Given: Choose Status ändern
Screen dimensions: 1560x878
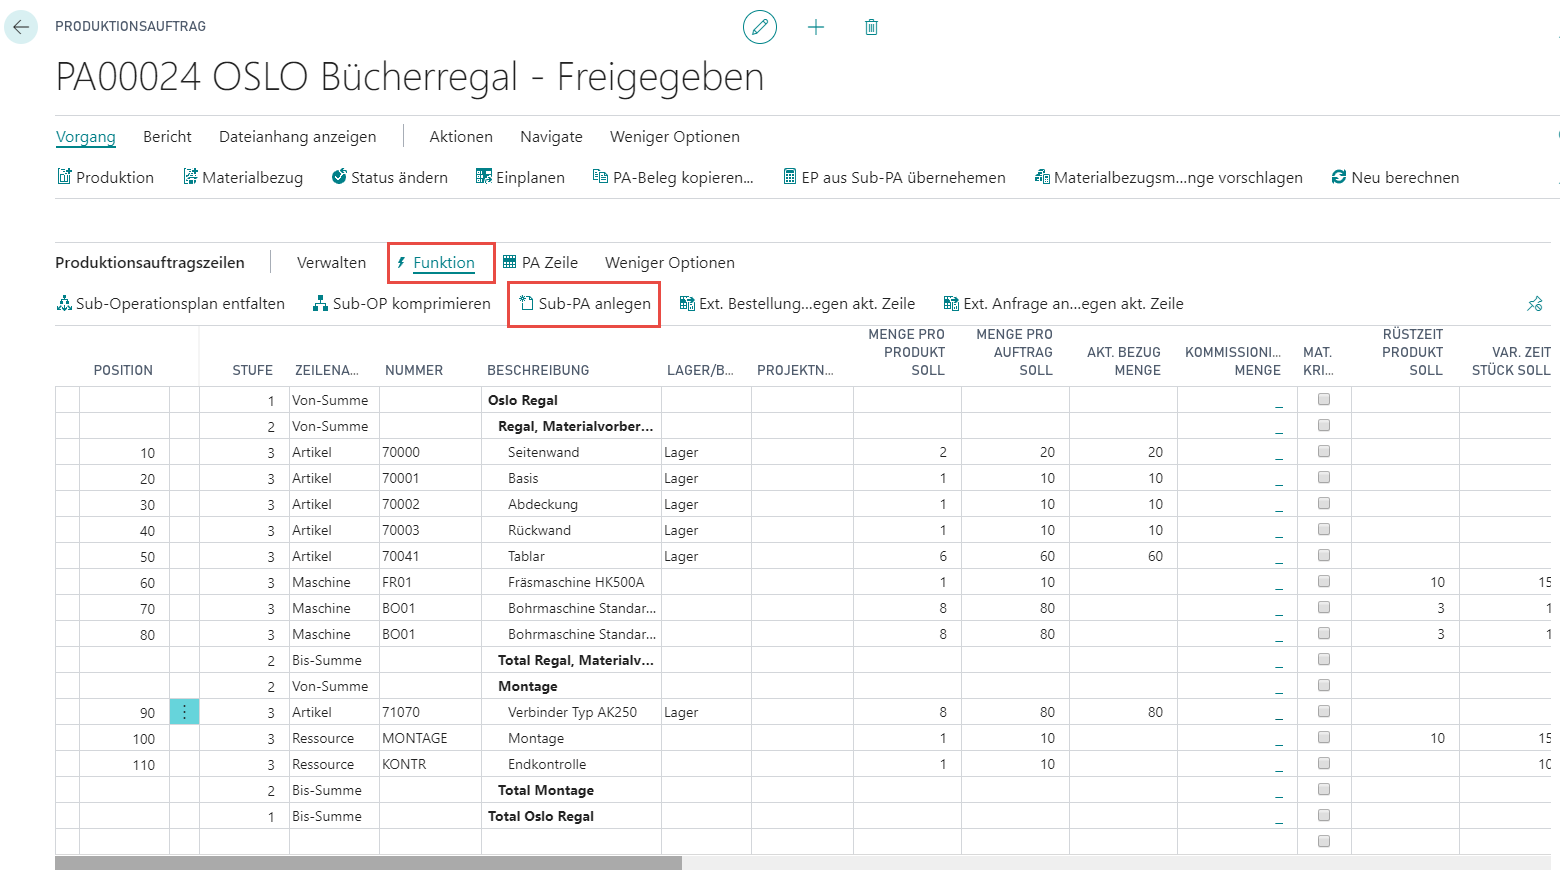Looking at the screenshot, I should (390, 177).
